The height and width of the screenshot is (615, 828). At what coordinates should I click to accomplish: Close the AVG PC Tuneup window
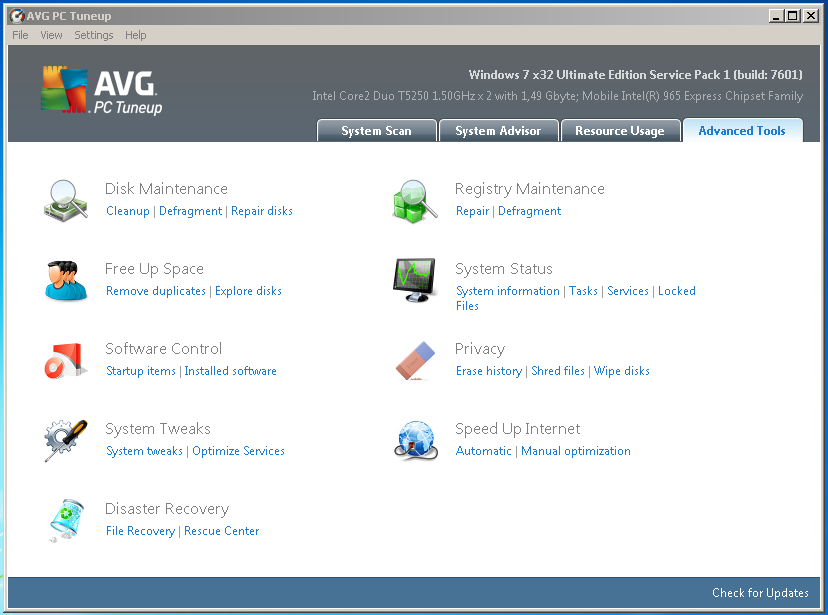pyautogui.click(x=811, y=16)
